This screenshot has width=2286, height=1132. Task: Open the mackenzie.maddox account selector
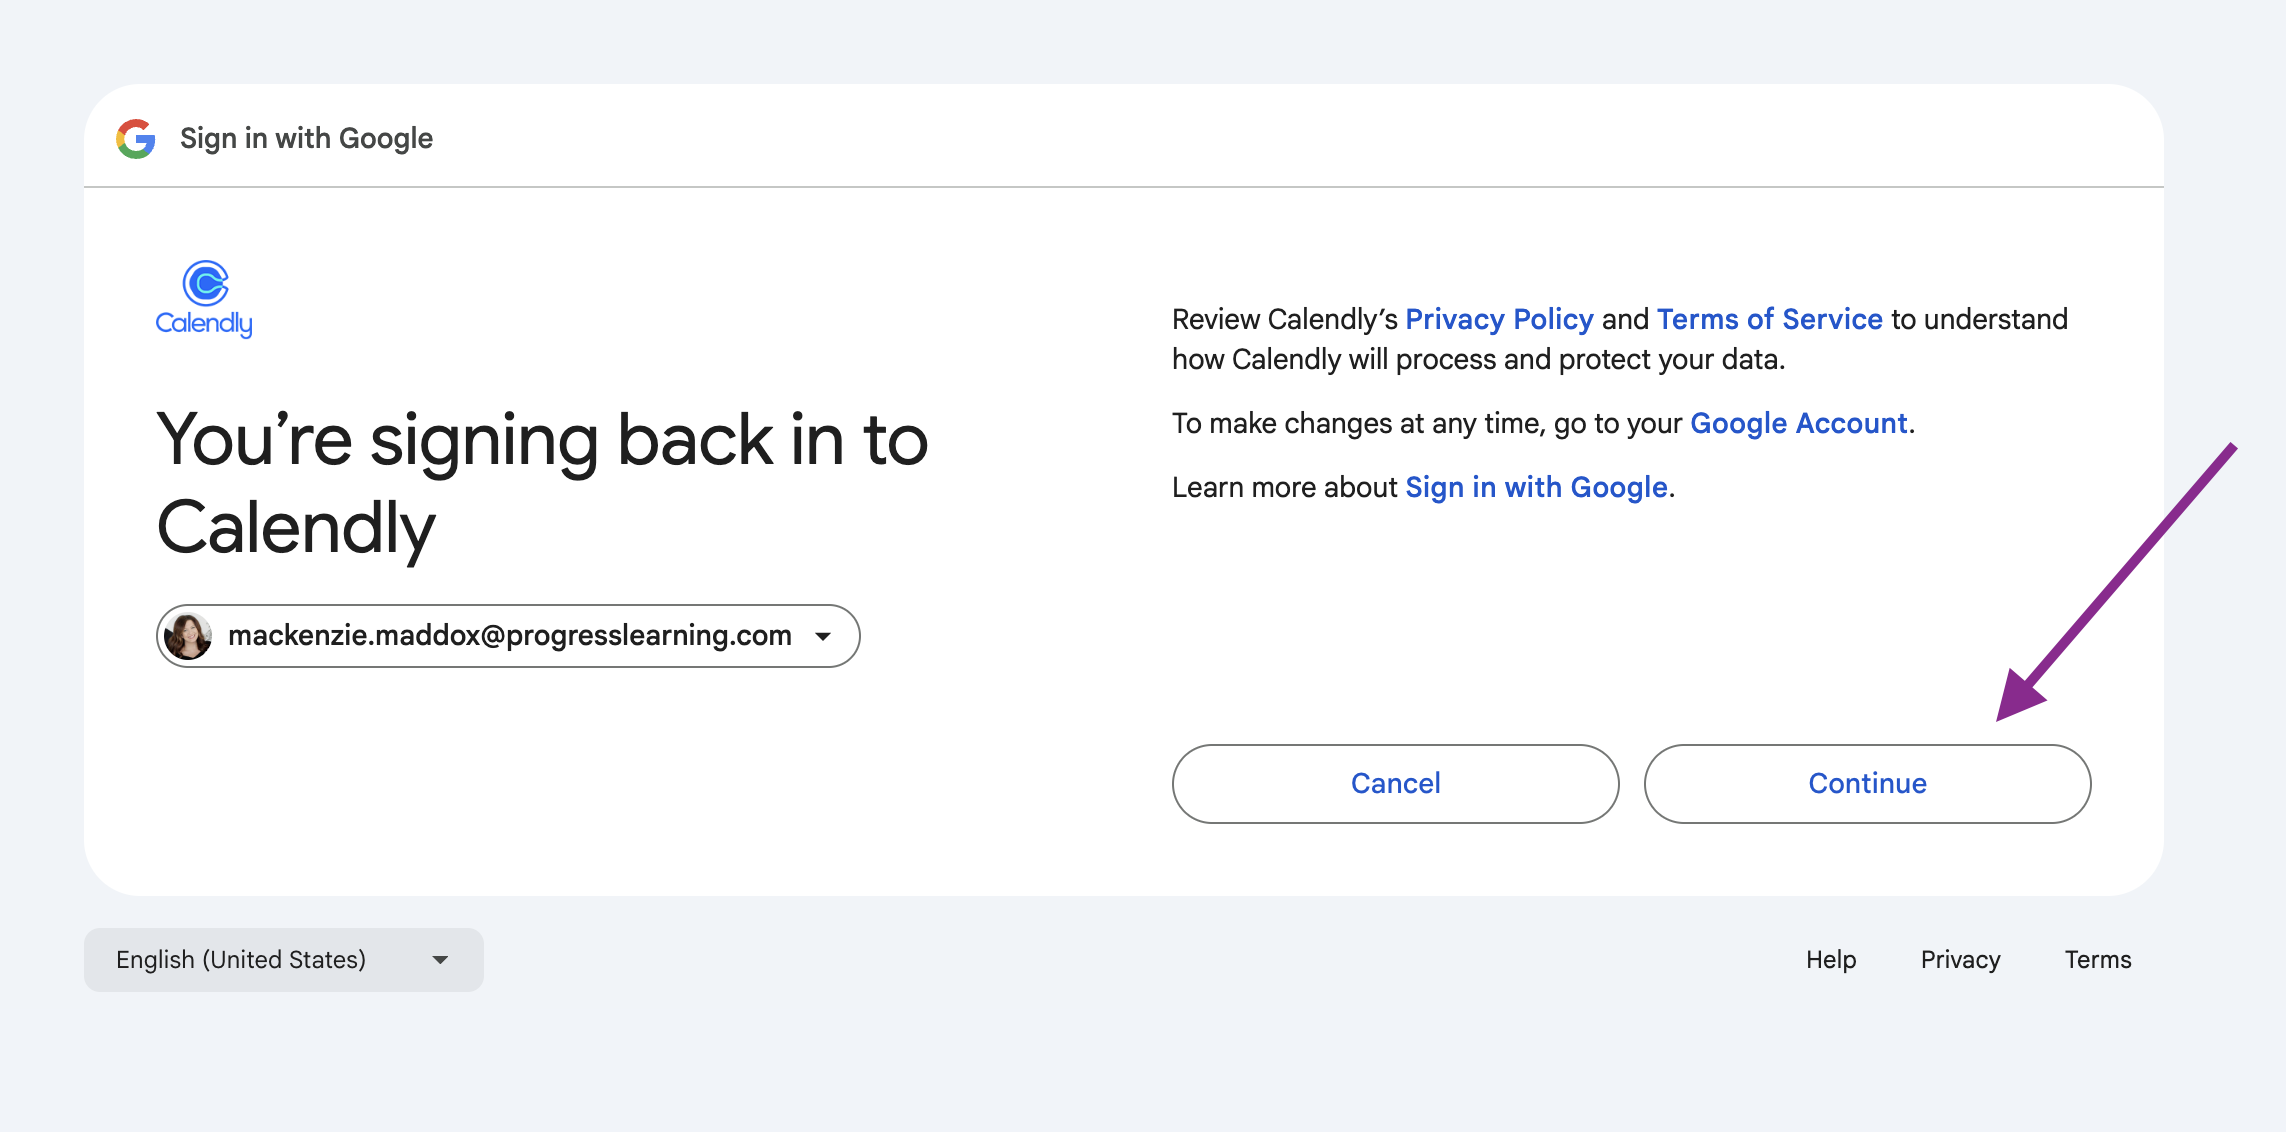pos(508,636)
